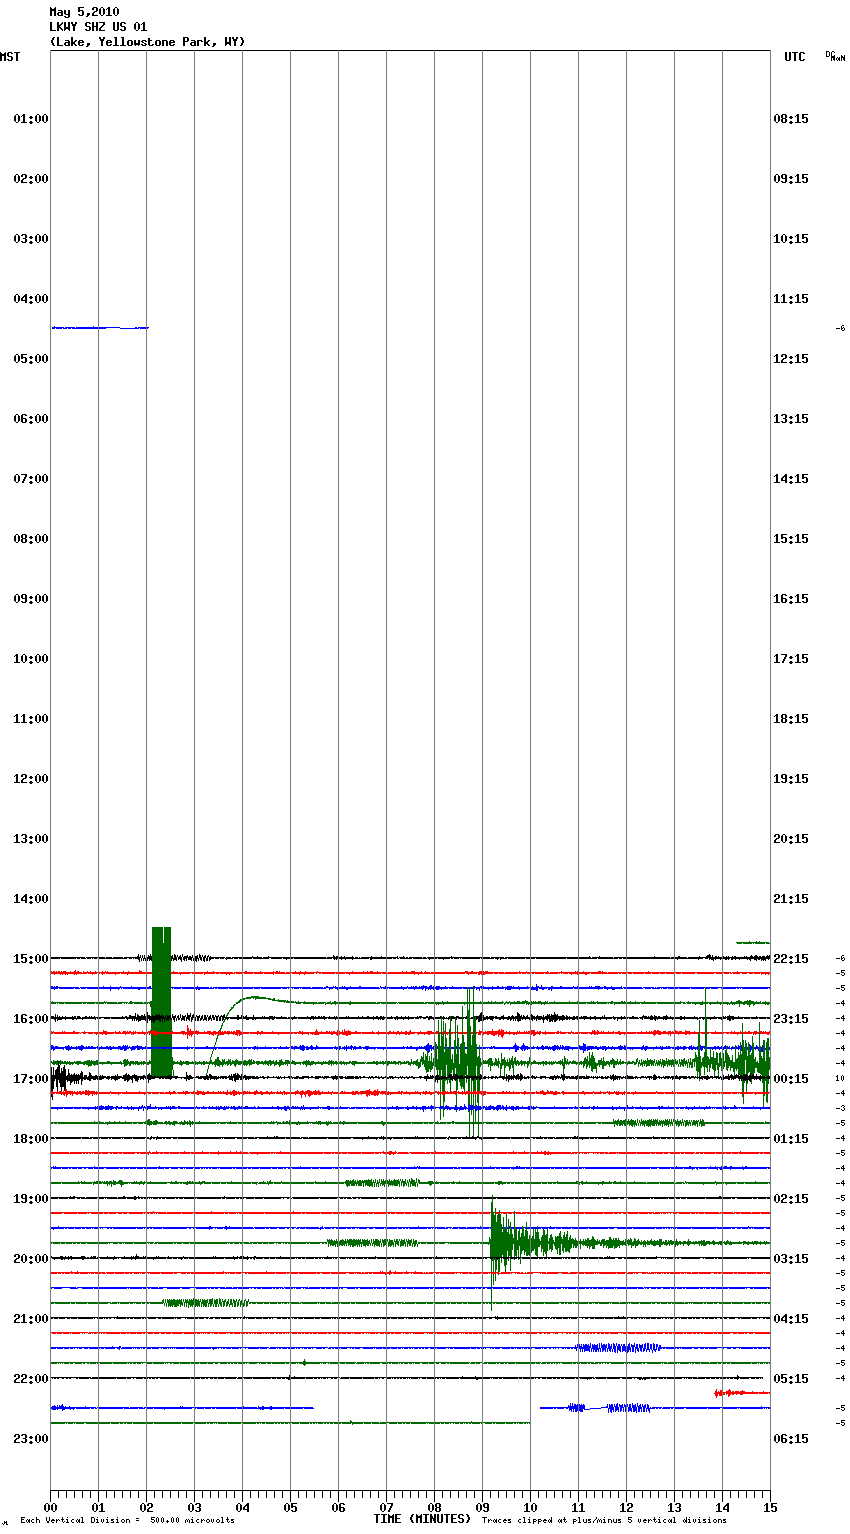The height and width of the screenshot is (1534, 850).
Task: Select the 07:00 MST time label
Action: coord(31,479)
